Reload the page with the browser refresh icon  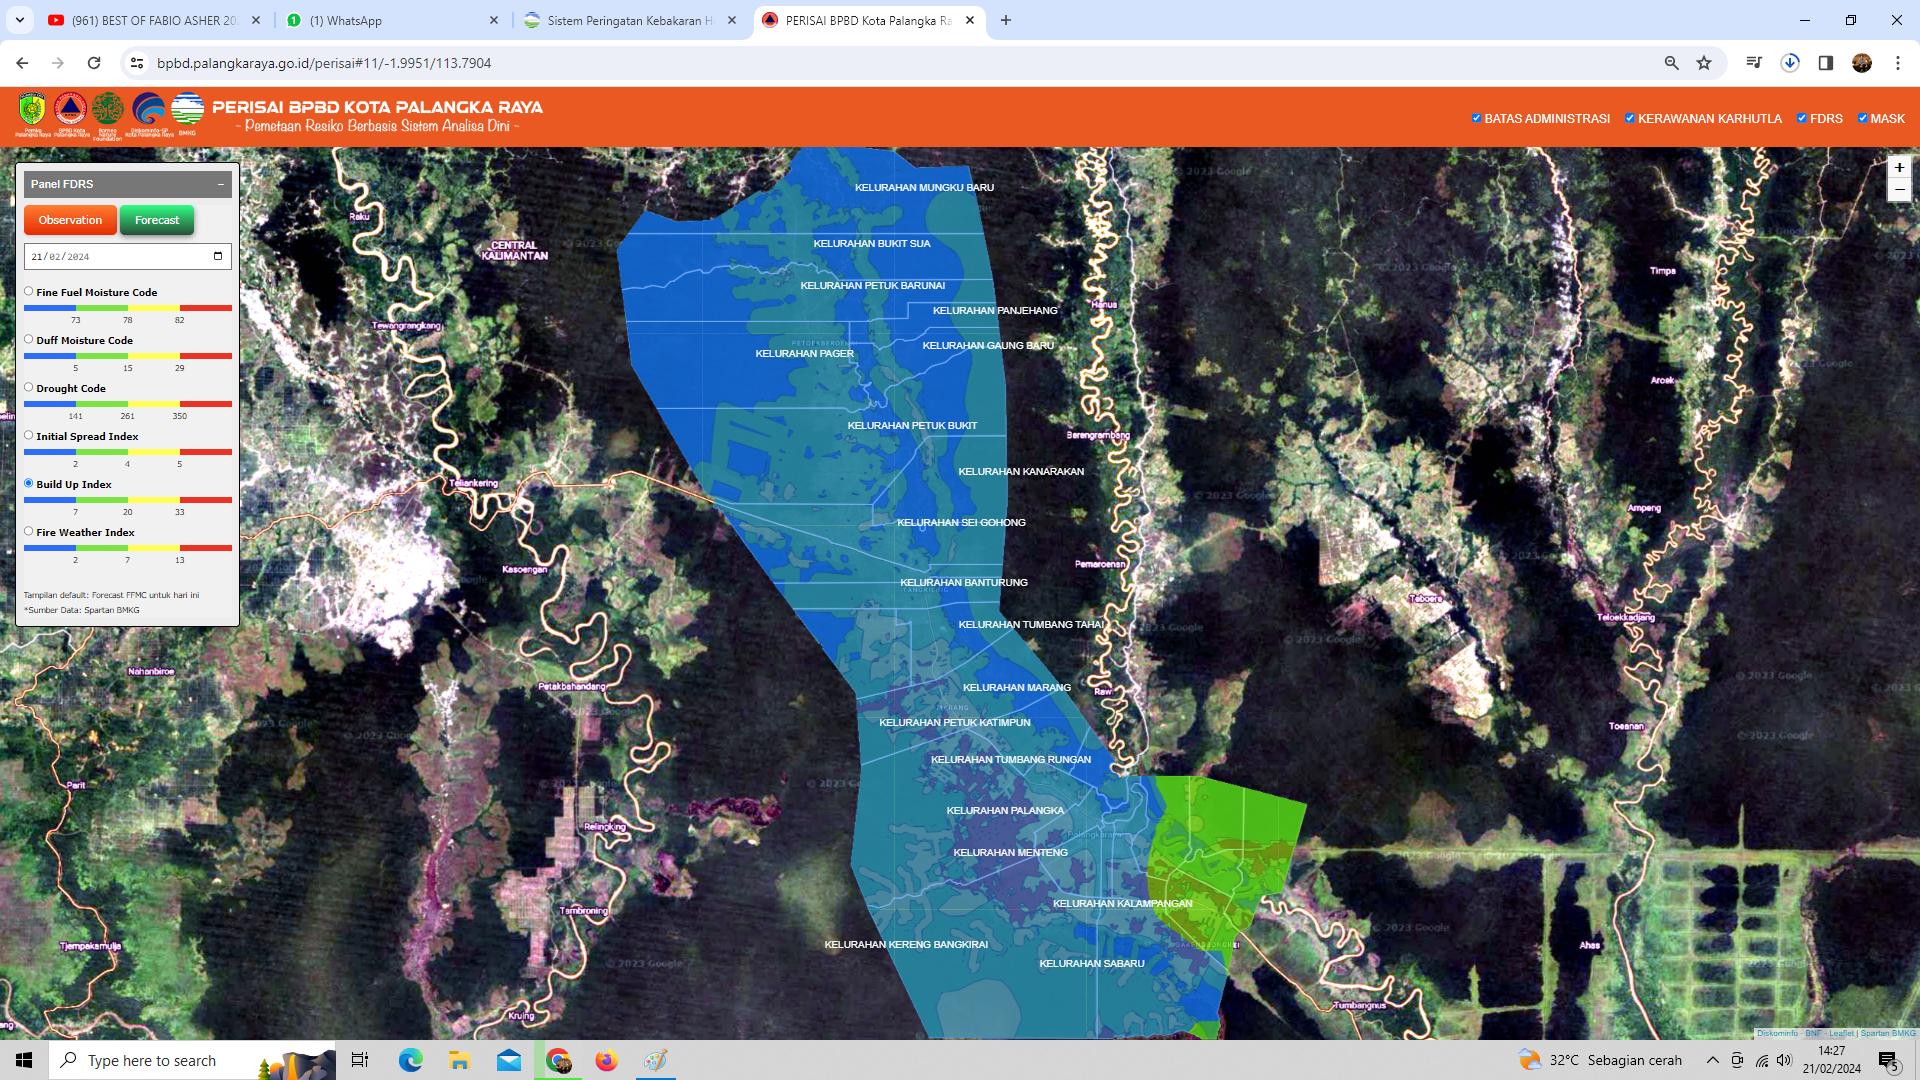(94, 63)
